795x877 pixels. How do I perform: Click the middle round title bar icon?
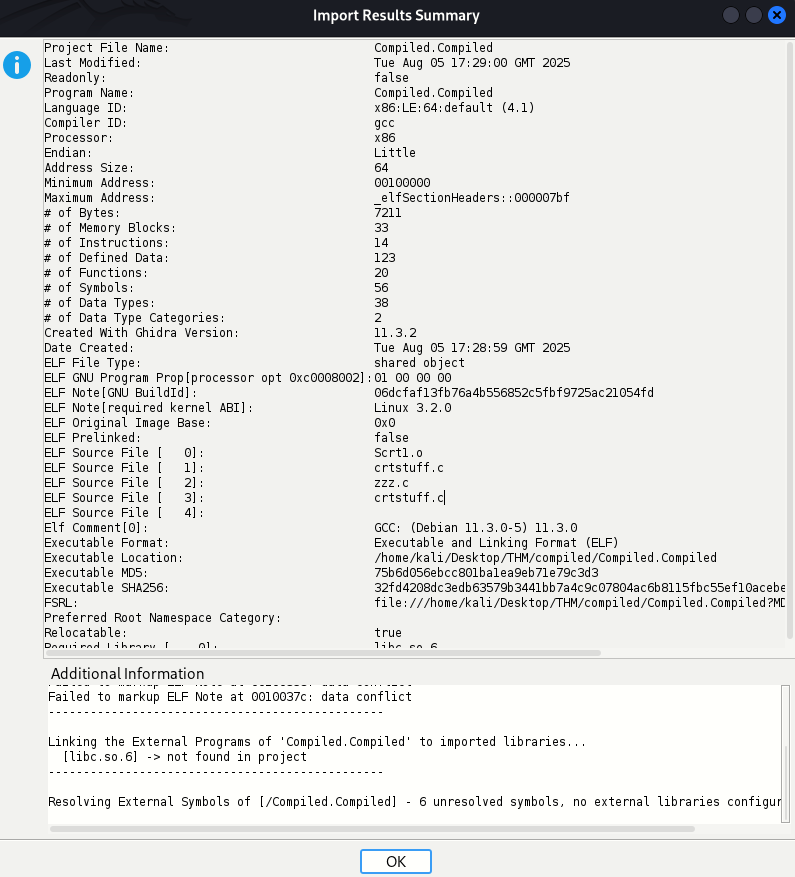[x=753, y=14]
